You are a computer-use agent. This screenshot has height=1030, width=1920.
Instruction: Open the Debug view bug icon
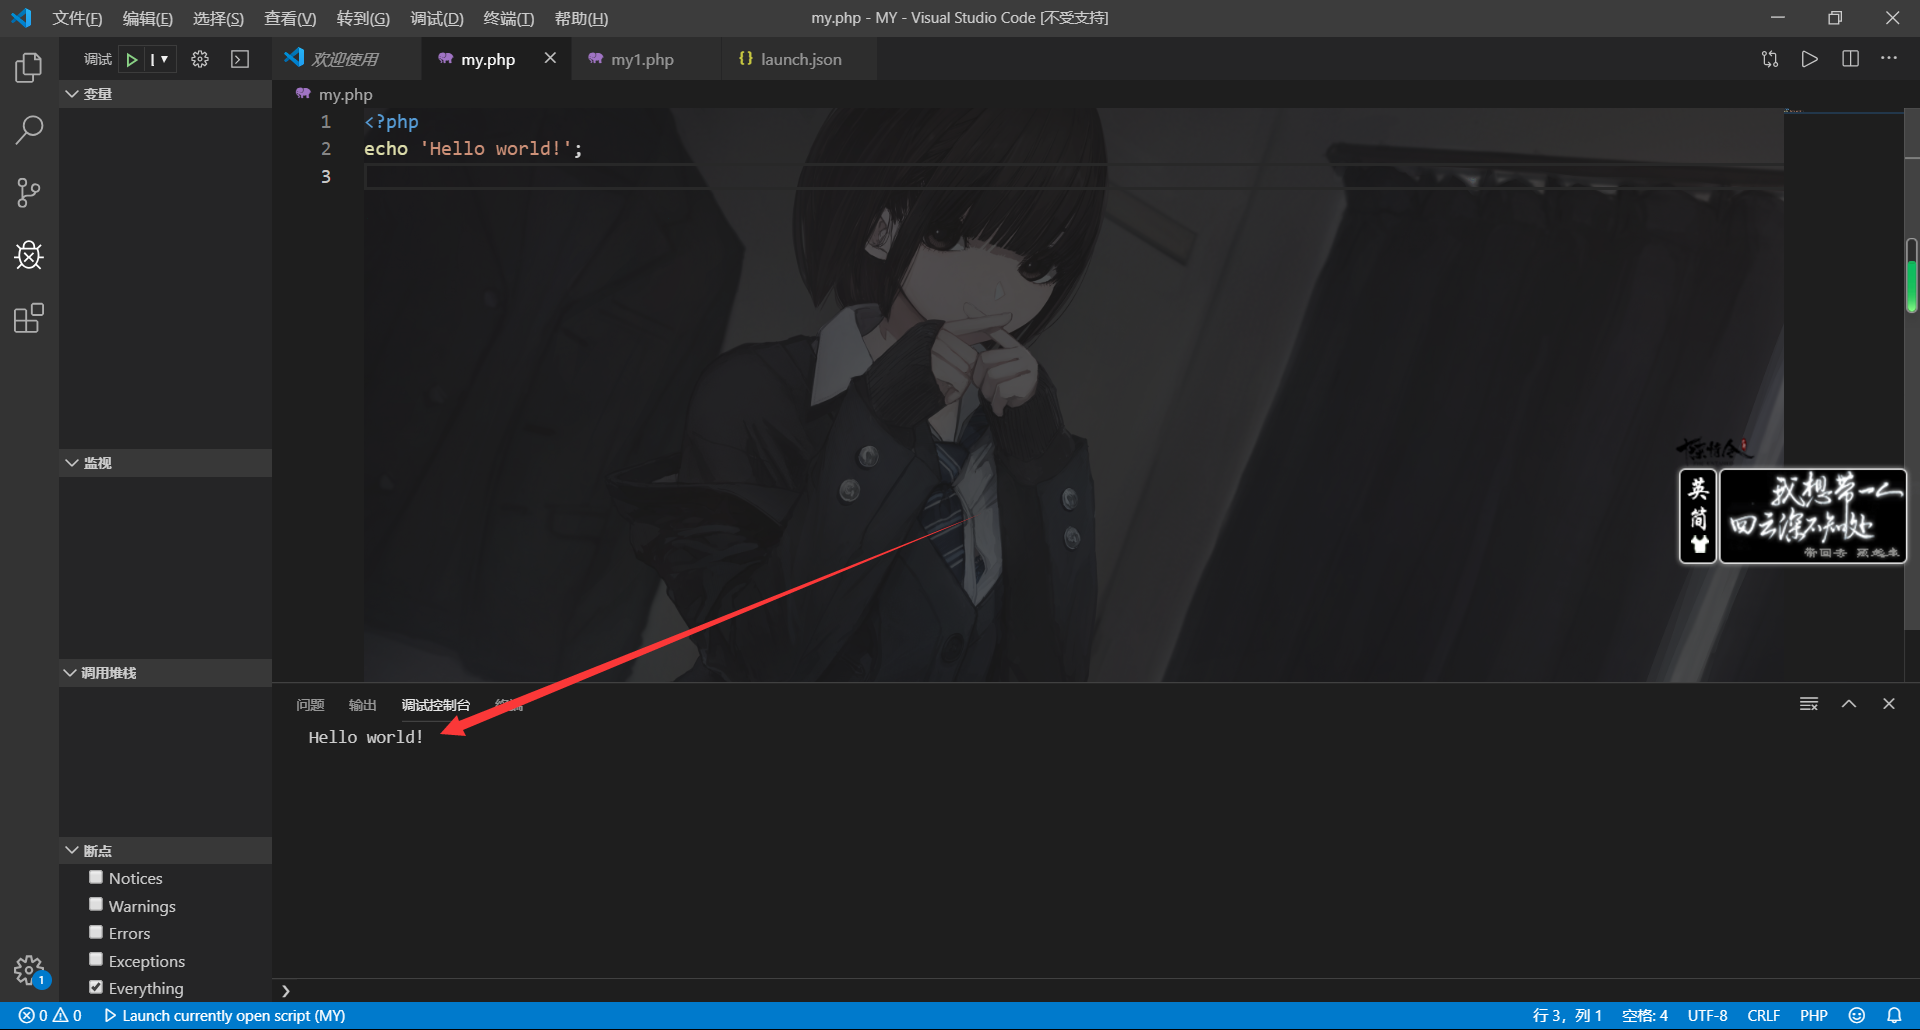[29, 256]
